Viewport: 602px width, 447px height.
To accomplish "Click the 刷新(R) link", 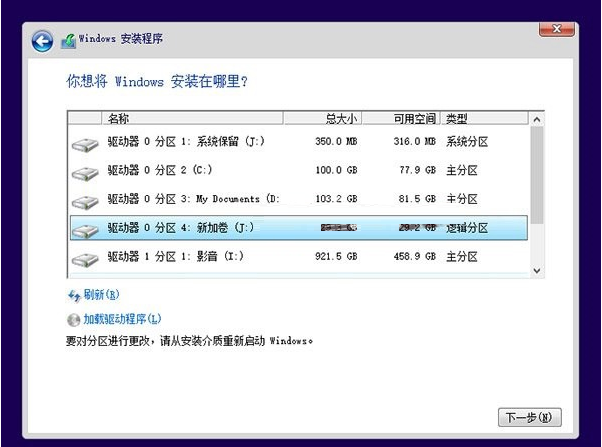I will point(101,296).
